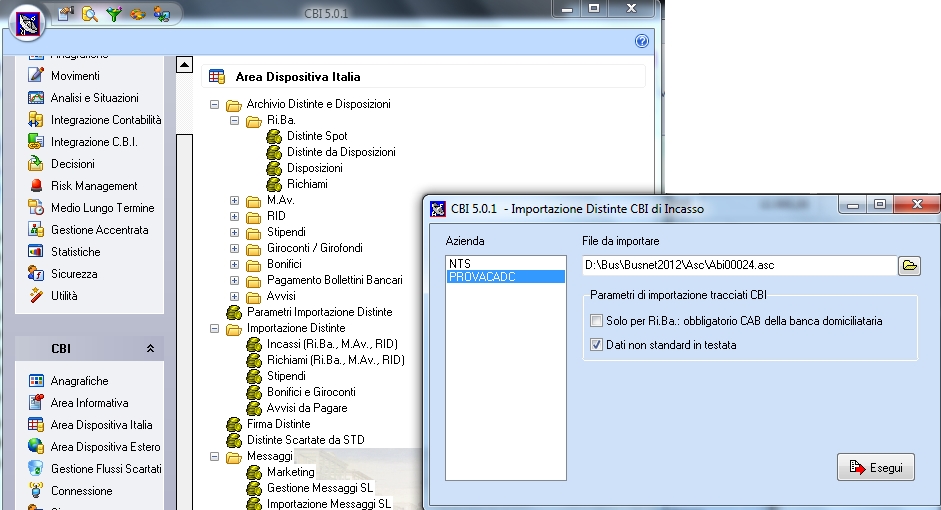Click the Utilità sidebar icon
Screen dimensions: 941x510
point(36,295)
